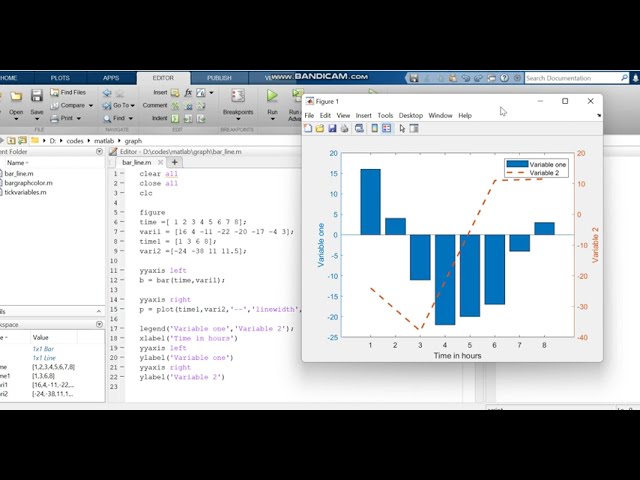
Task: Toggle the Insert Colorbar icon in Figure 1
Action: (x=374, y=129)
